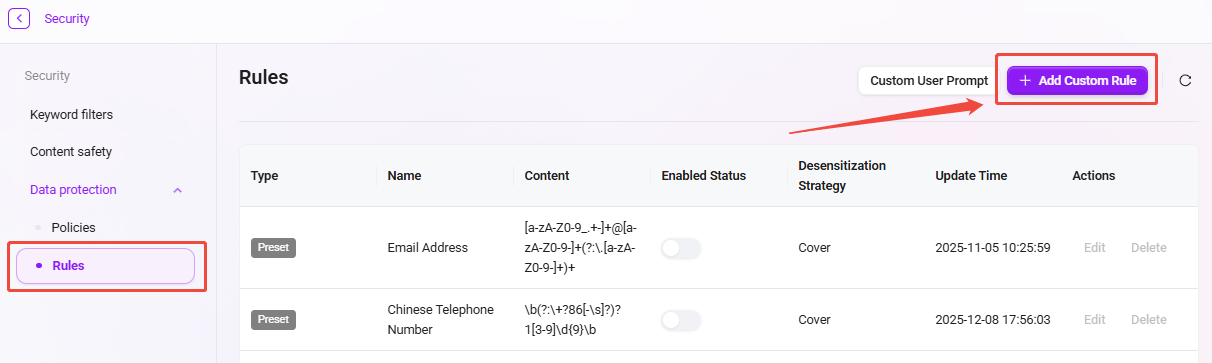Image resolution: width=1212 pixels, height=363 pixels.
Task: Click the bullet icon beside Policies
Action: 38,228
